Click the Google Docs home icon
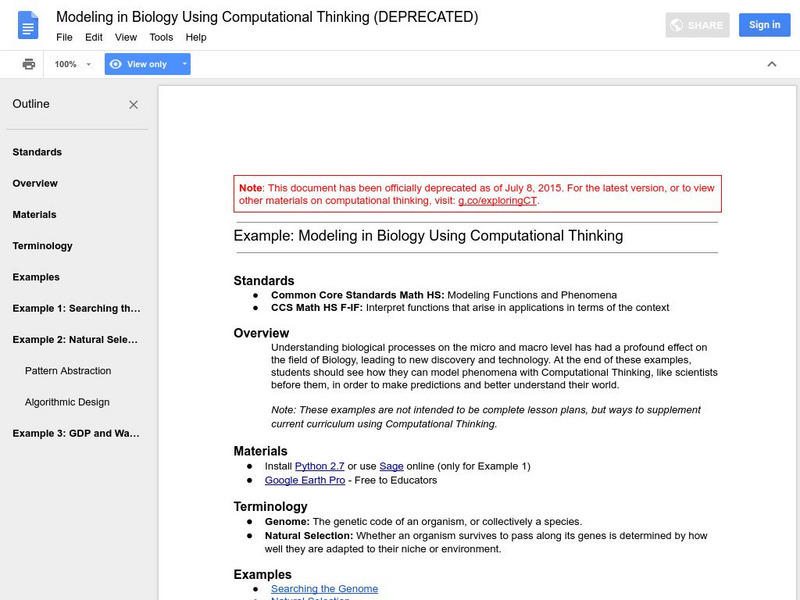Screen dimensions: 800x600 coord(28,25)
